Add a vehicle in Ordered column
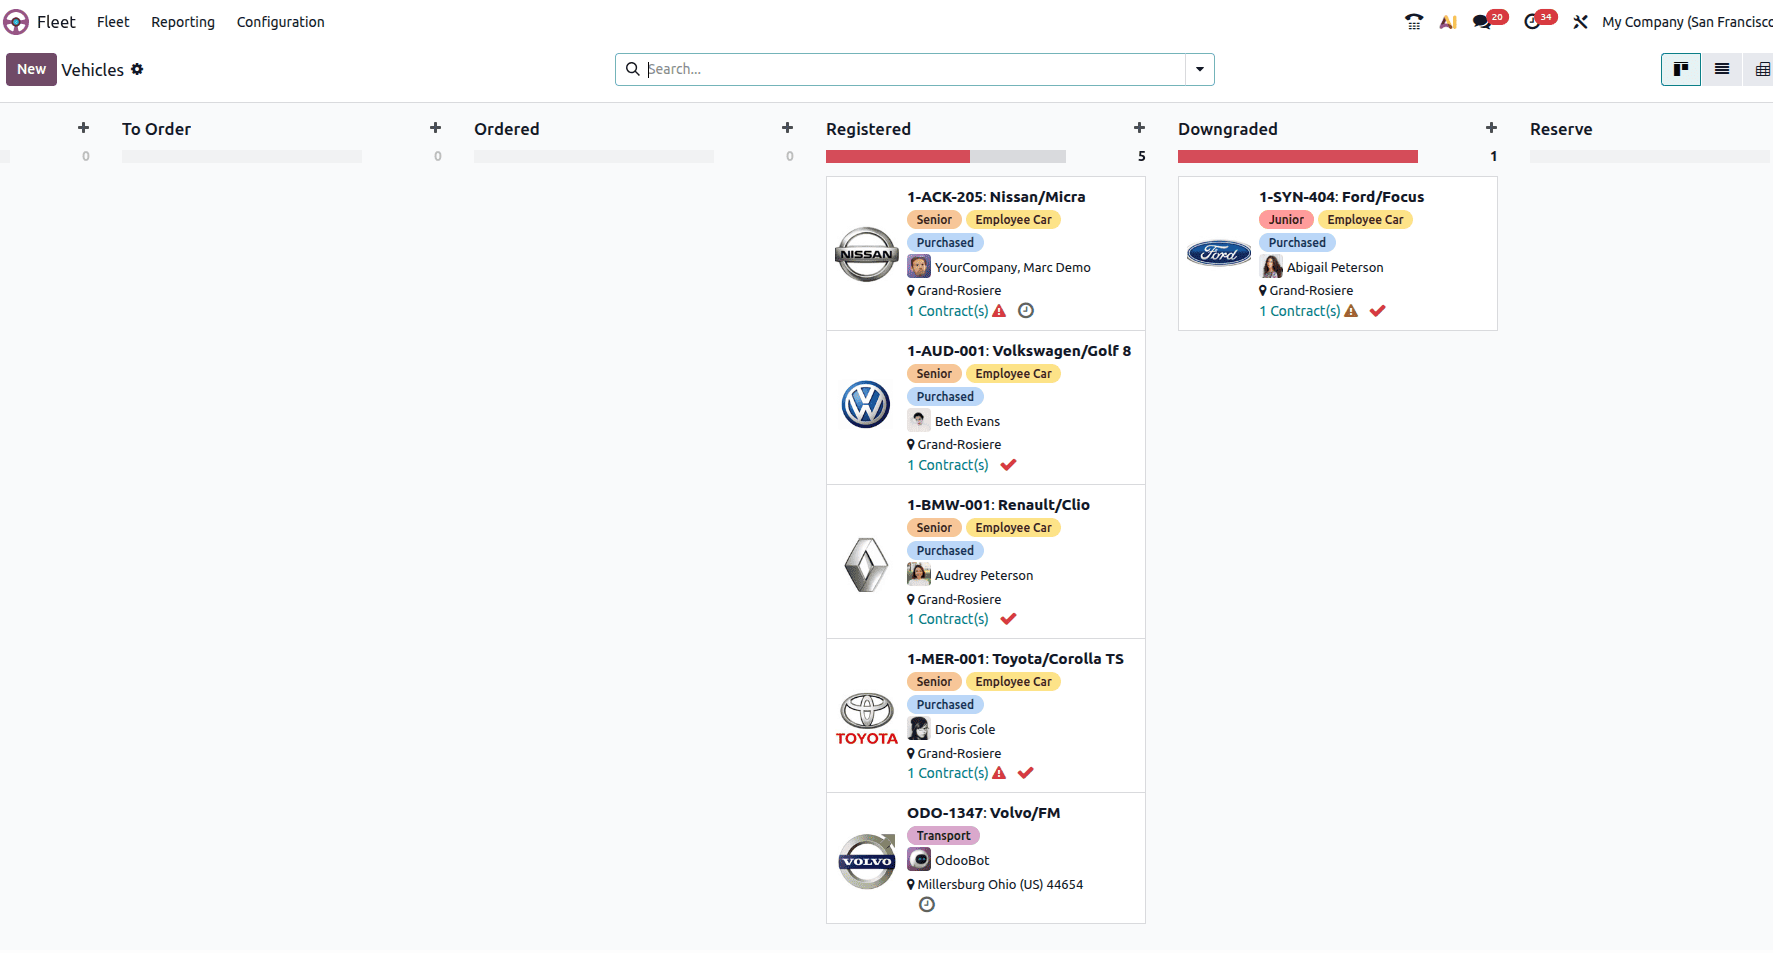The width and height of the screenshot is (1773, 953). pyautogui.click(x=787, y=128)
